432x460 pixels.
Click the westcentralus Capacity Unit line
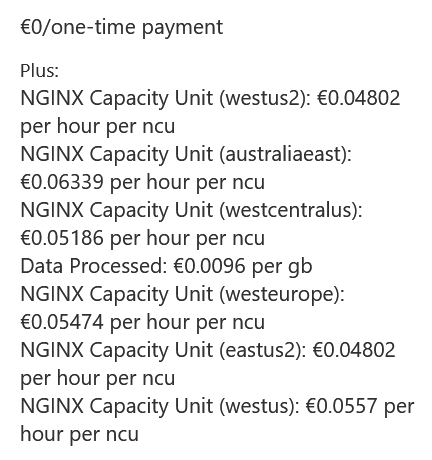coord(191,211)
